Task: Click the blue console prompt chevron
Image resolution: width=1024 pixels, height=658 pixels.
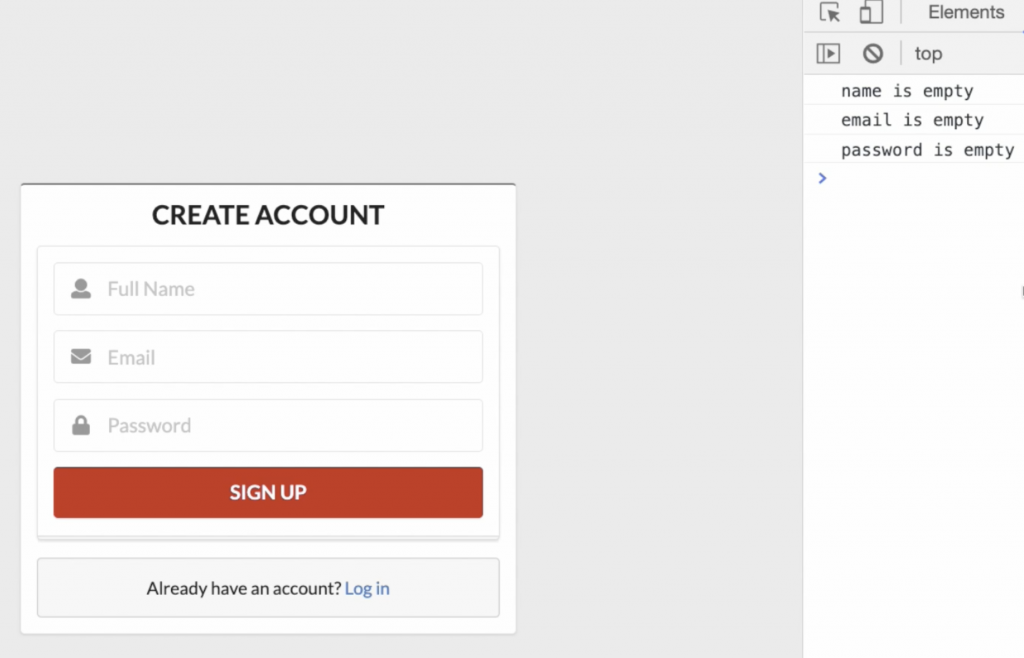Action: tap(822, 178)
